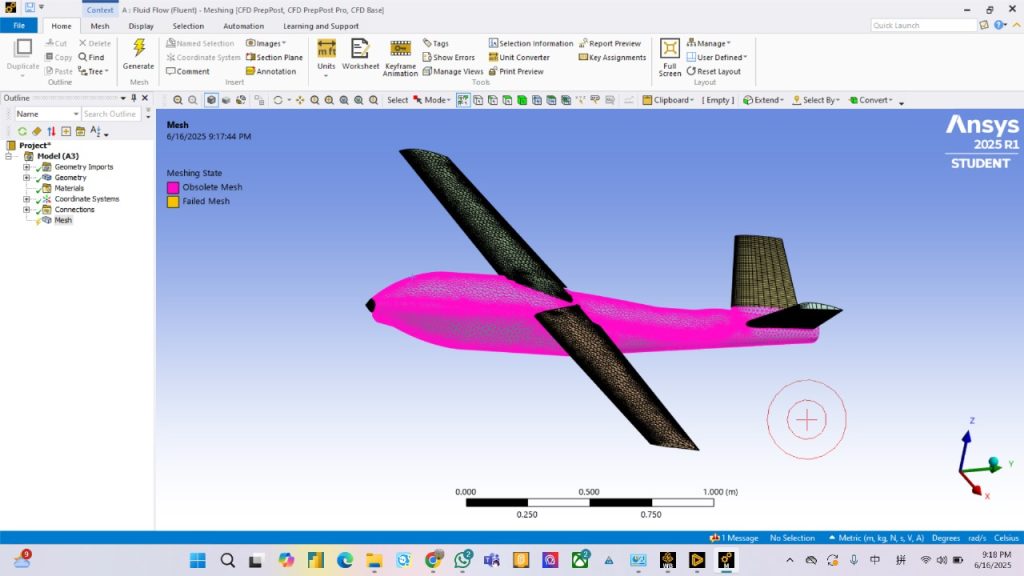
Task: Click the Generate mesh lightning icon
Action: point(138,49)
